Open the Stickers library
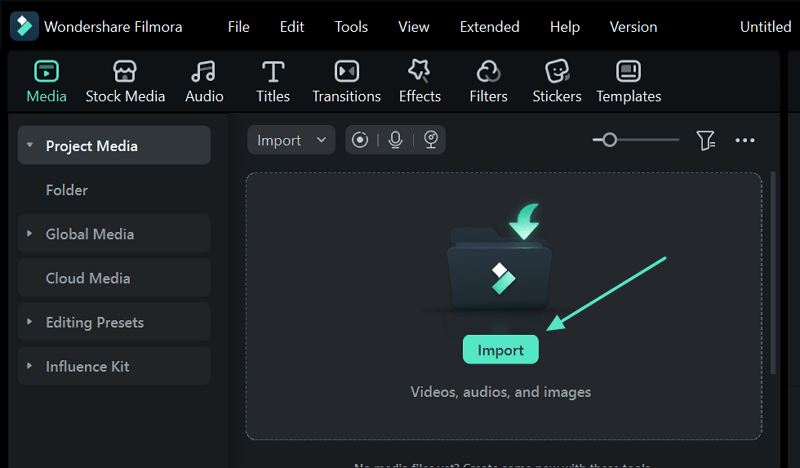This screenshot has width=800, height=468. pos(557,82)
